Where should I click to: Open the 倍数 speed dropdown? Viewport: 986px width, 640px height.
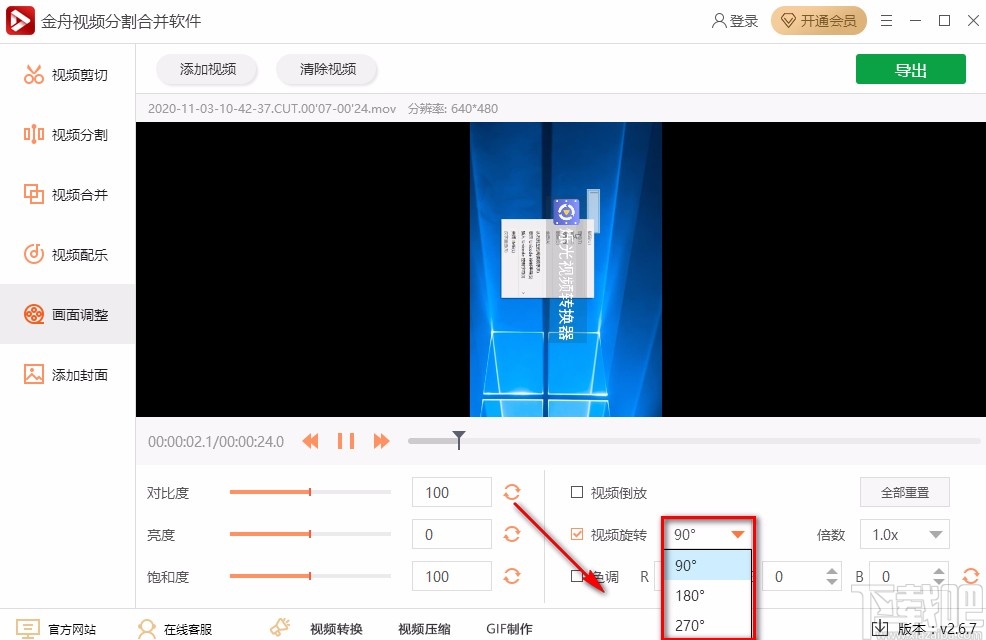coord(904,534)
